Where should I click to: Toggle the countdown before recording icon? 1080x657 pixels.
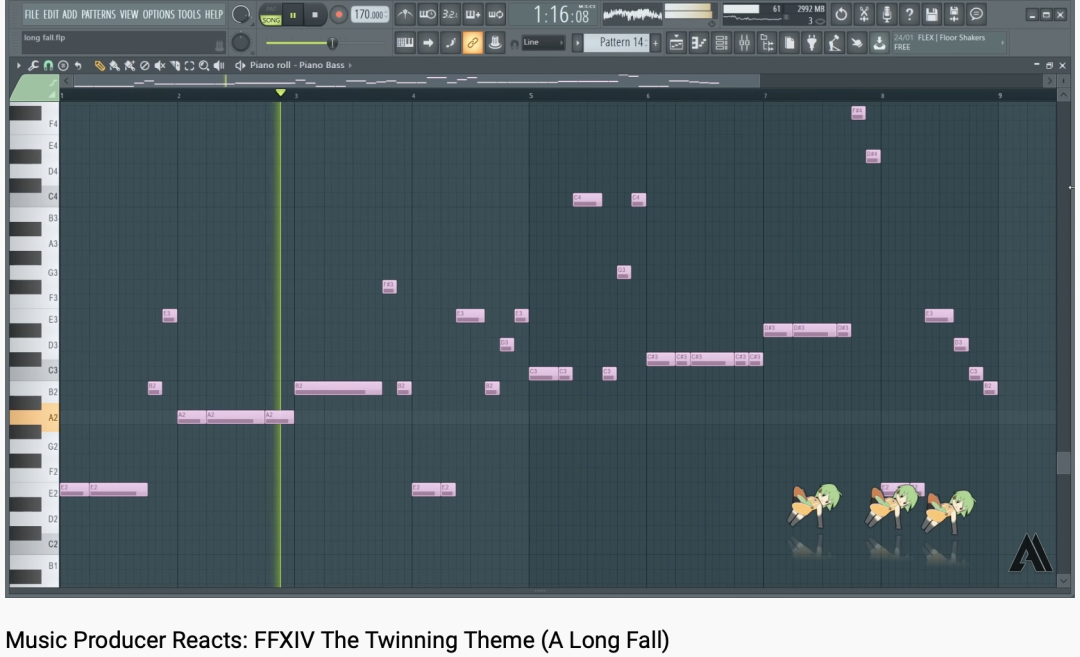click(450, 14)
